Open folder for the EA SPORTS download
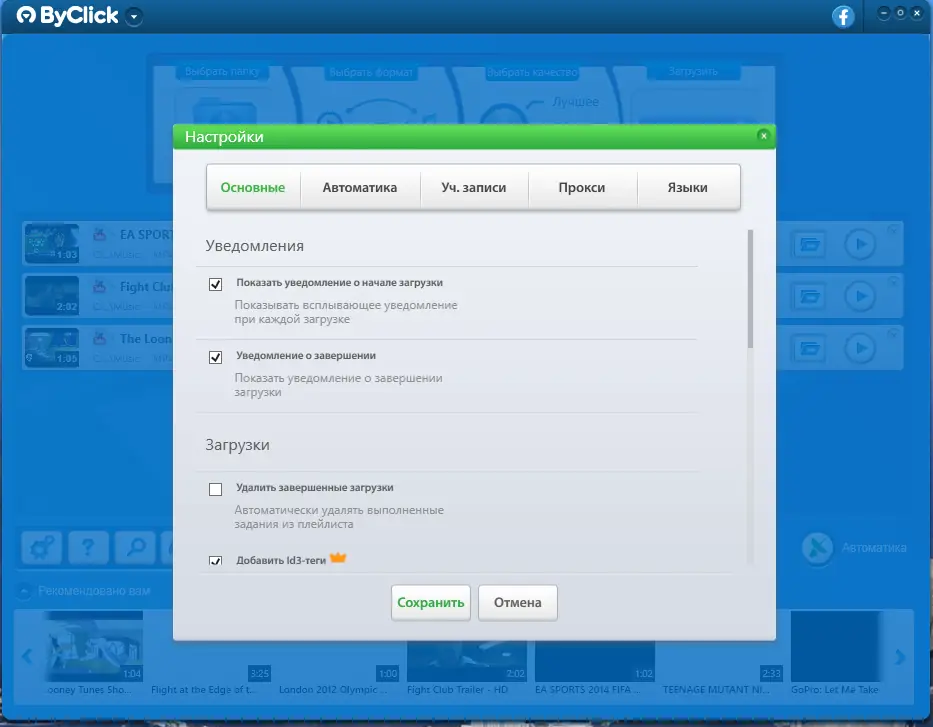 click(810, 243)
